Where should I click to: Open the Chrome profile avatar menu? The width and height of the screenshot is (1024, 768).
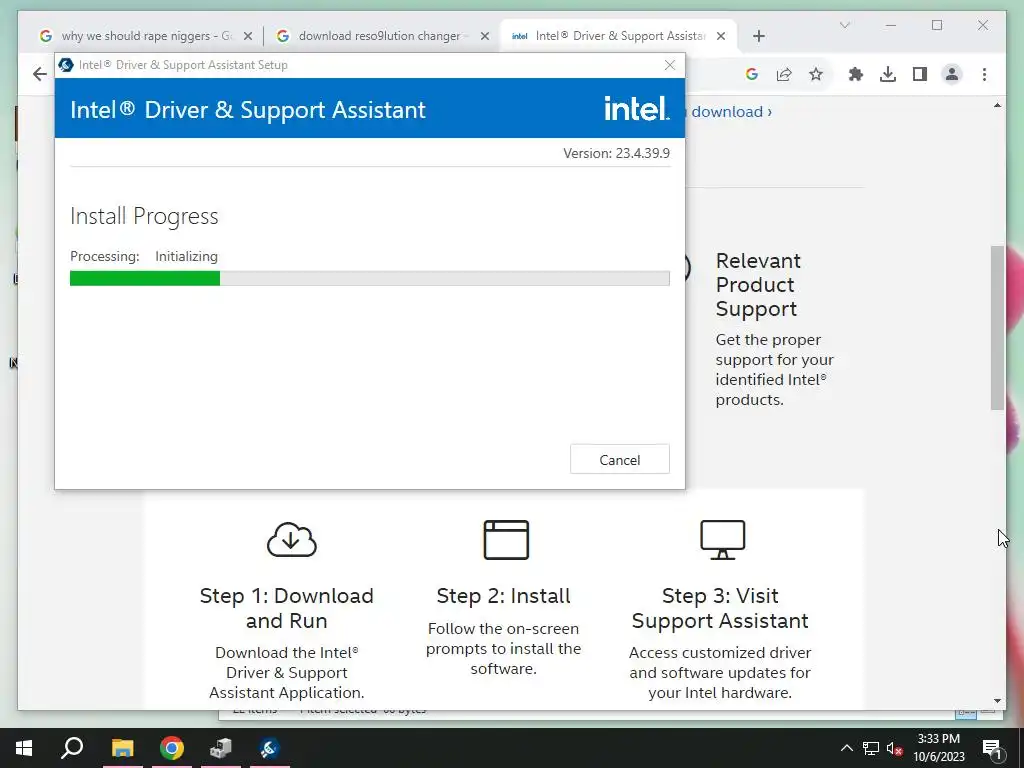(952, 74)
